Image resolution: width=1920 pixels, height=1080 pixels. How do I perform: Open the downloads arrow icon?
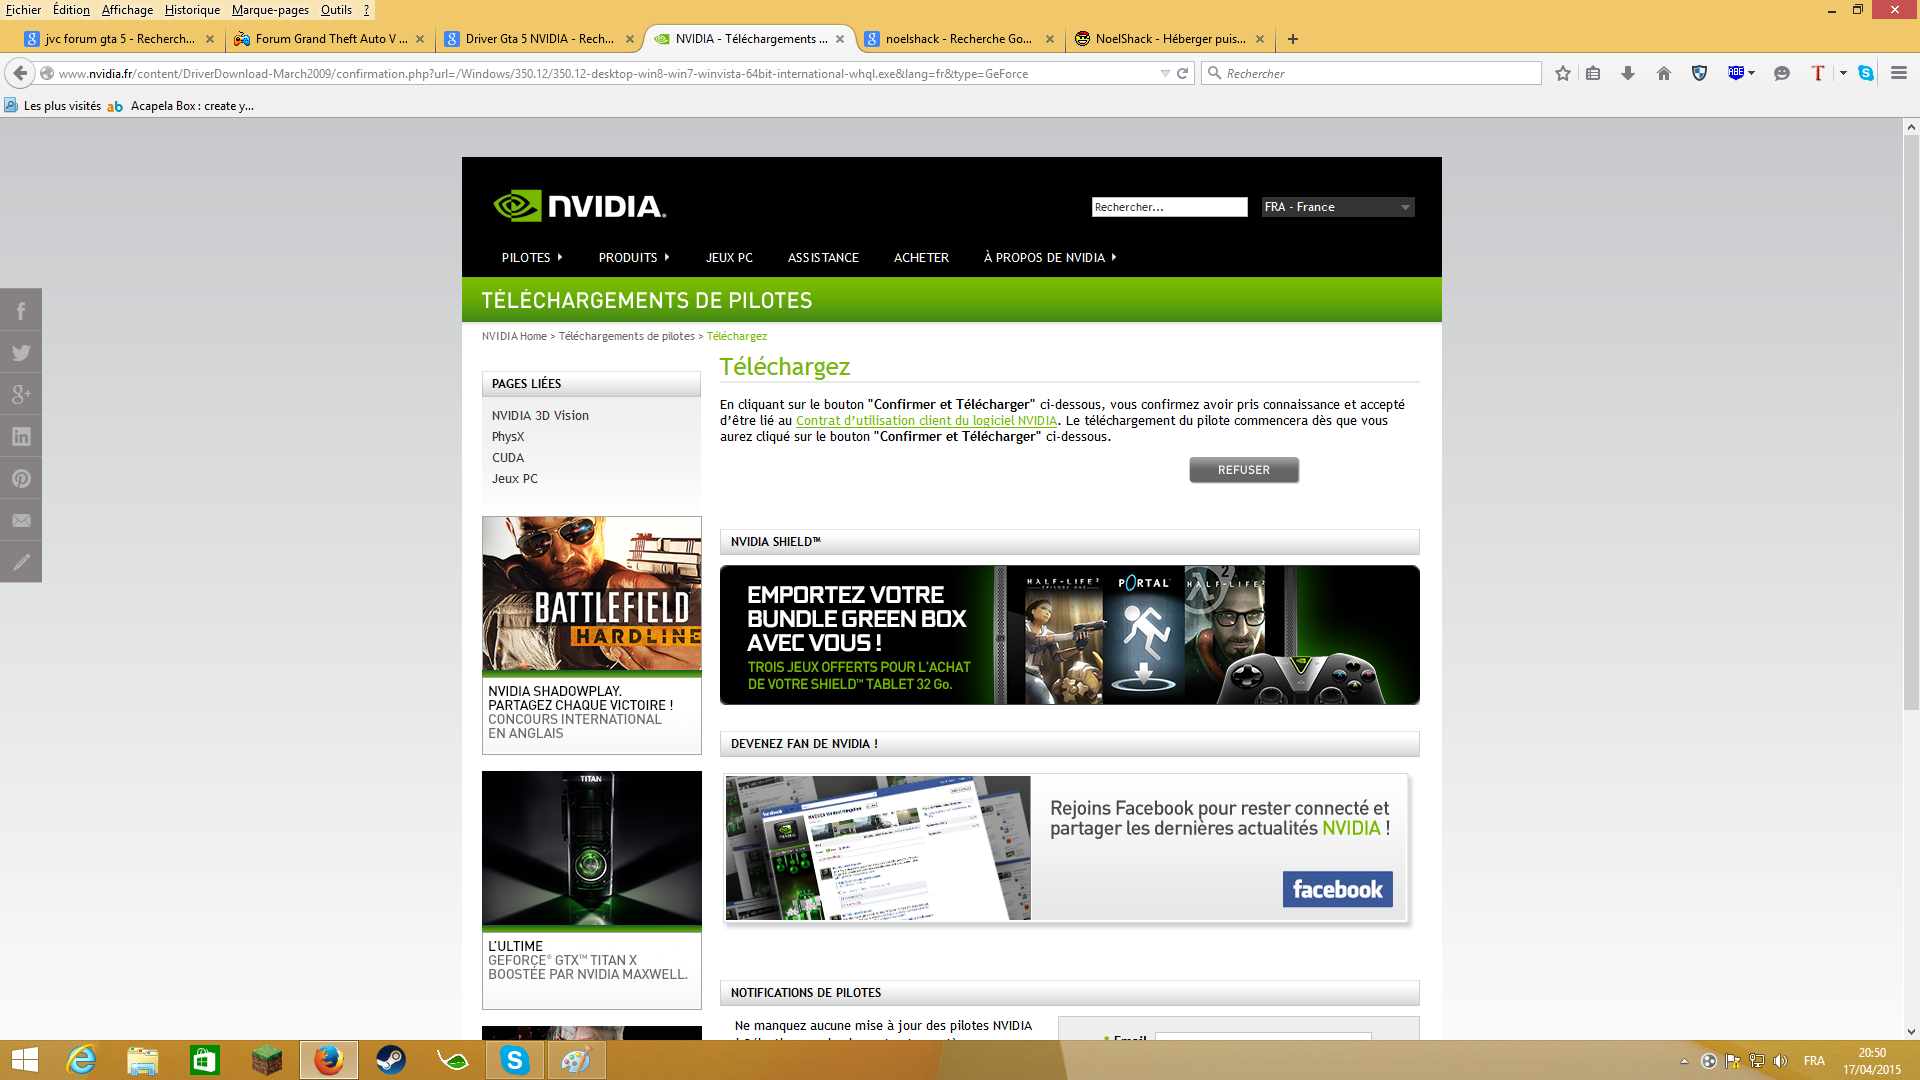pyautogui.click(x=1628, y=73)
